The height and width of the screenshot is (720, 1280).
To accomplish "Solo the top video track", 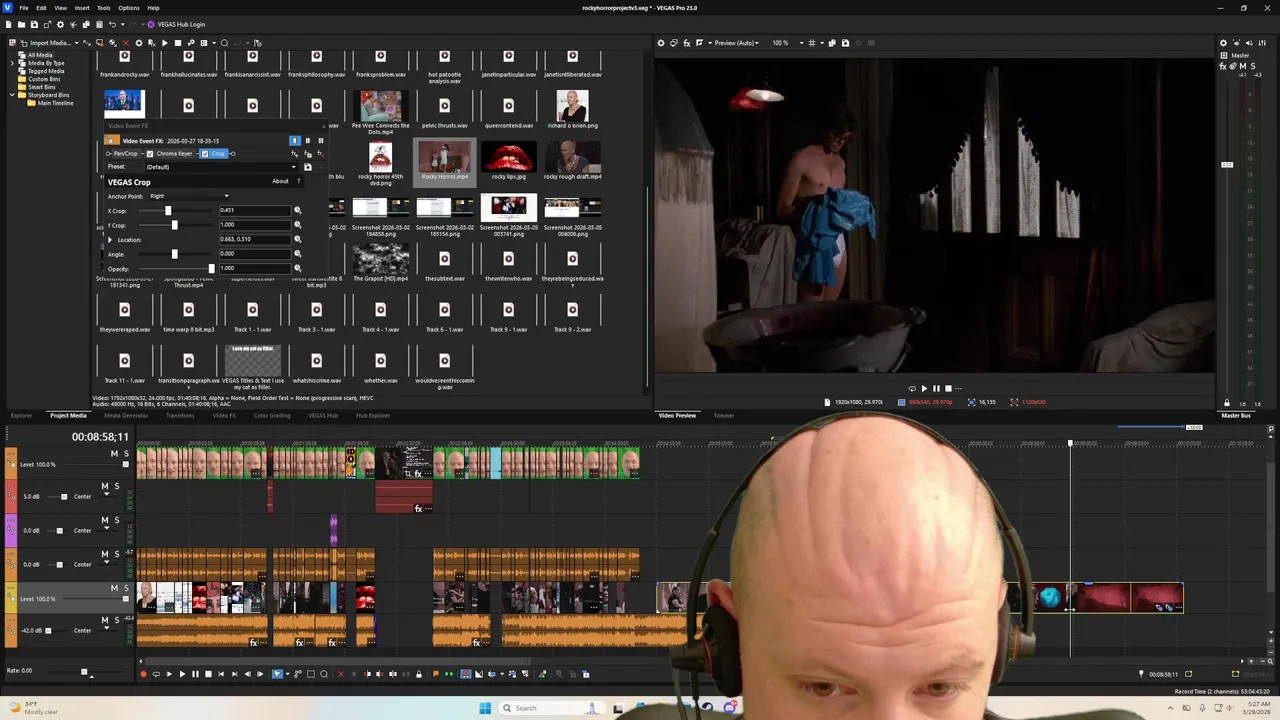I will [125, 454].
